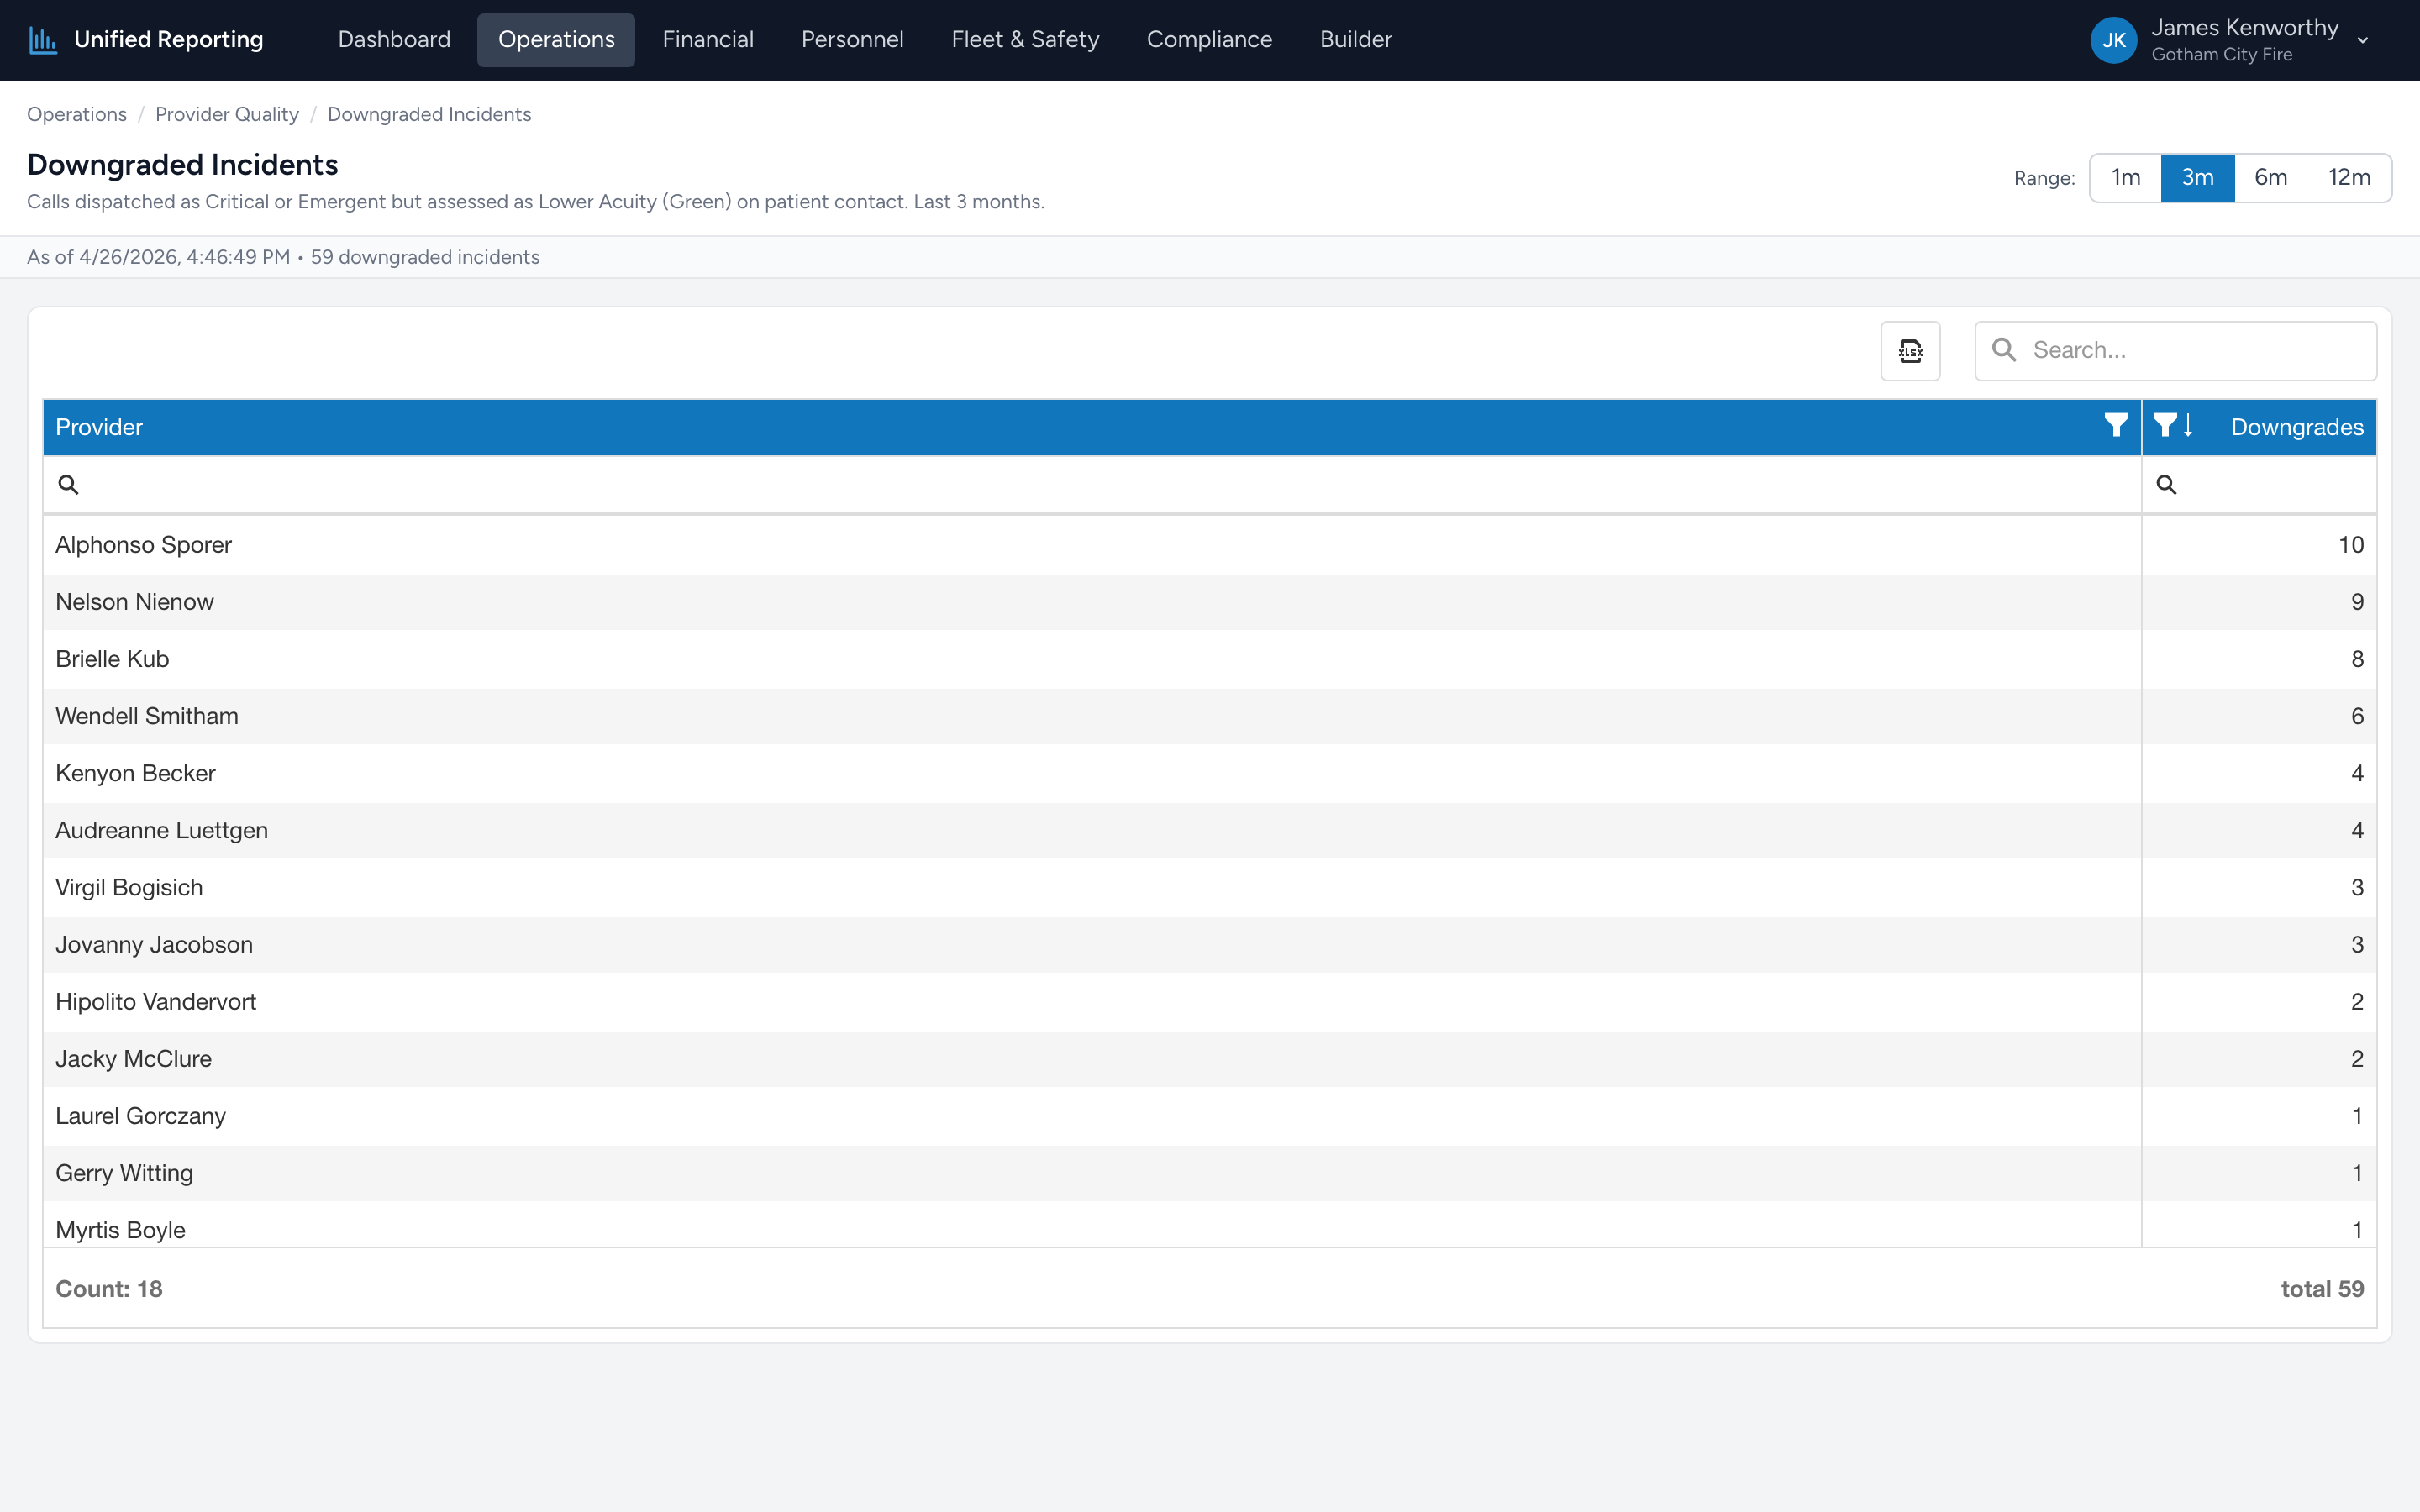Select the 1m range option
This screenshot has width=2420, height=1512.
click(x=2125, y=178)
